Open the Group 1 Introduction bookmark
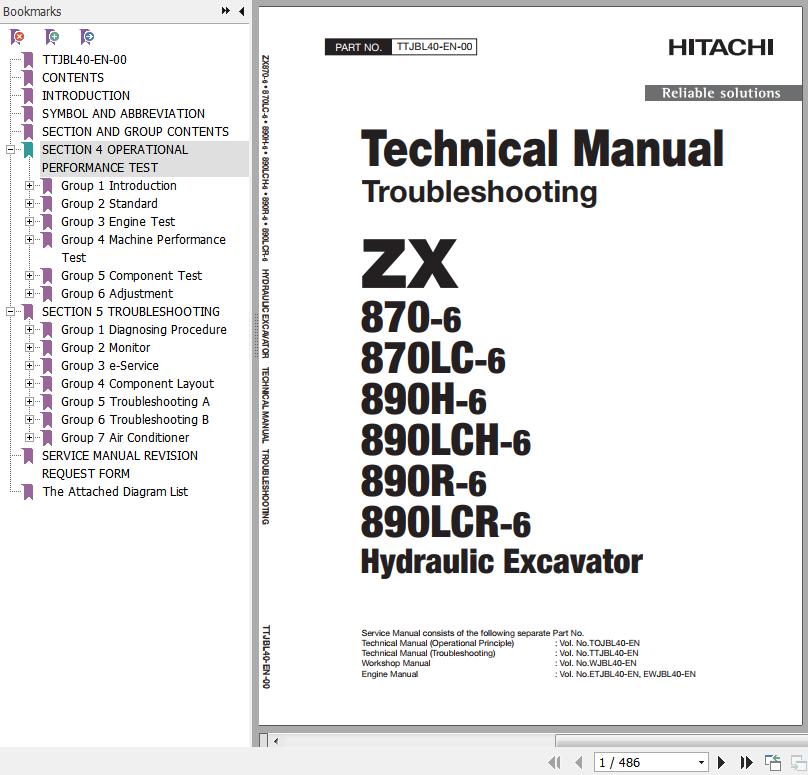This screenshot has width=808, height=775. (119, 186)
